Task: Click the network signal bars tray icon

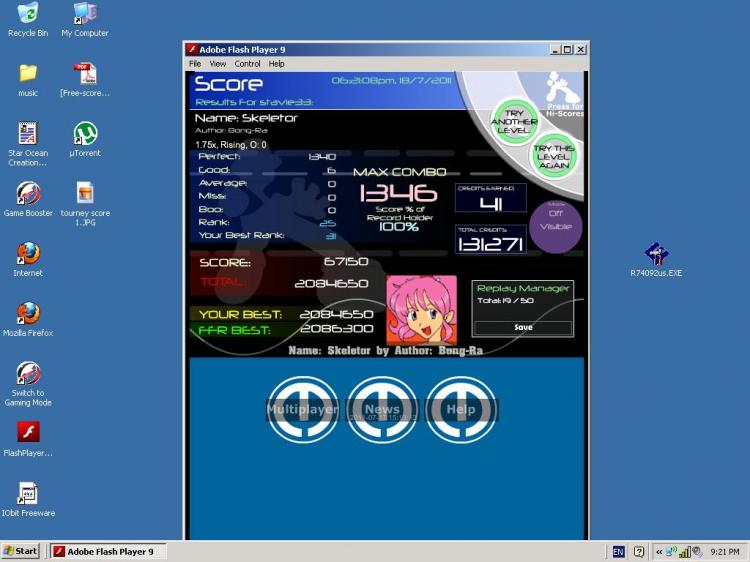Action: pos(685,551)
